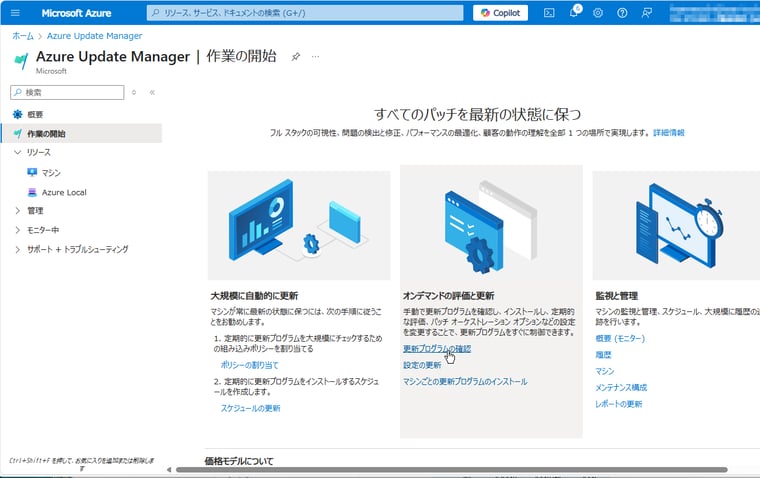Open マシンごとの更新プログラムのインストール link
Image resolution: width=760 pixels, height=478 pixels.
tap(465, 382)
